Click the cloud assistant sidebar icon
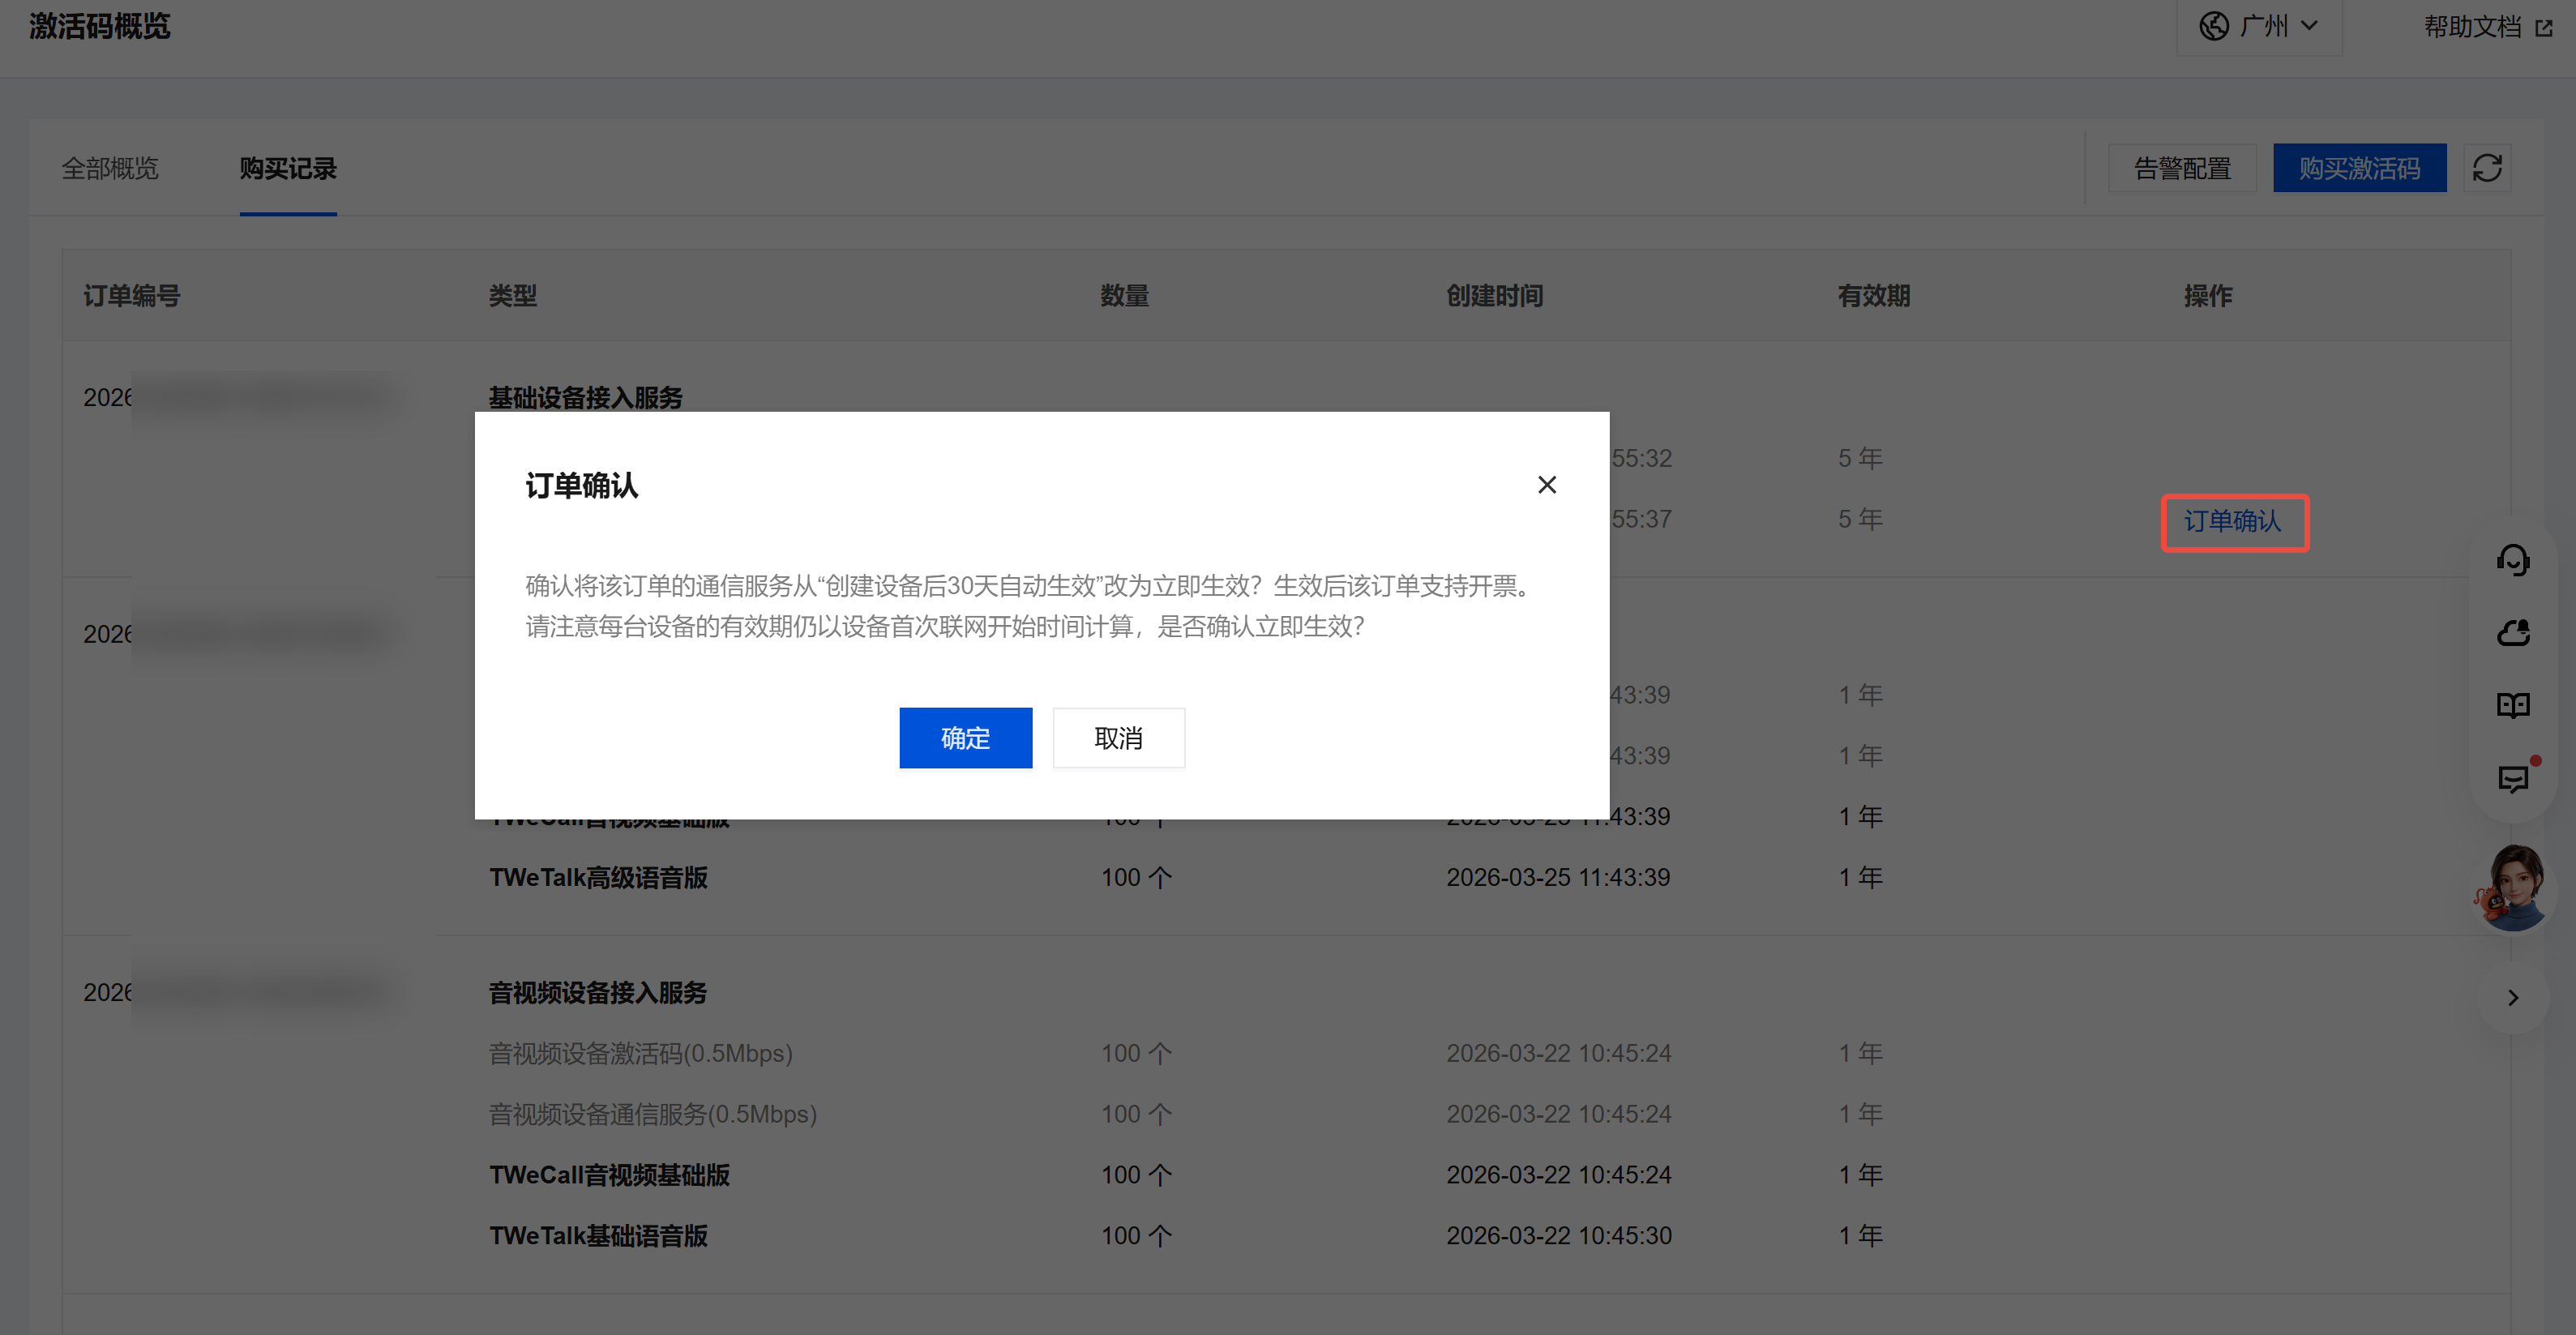This screenshot has height=1335, width=2576. pos(2513,633)
